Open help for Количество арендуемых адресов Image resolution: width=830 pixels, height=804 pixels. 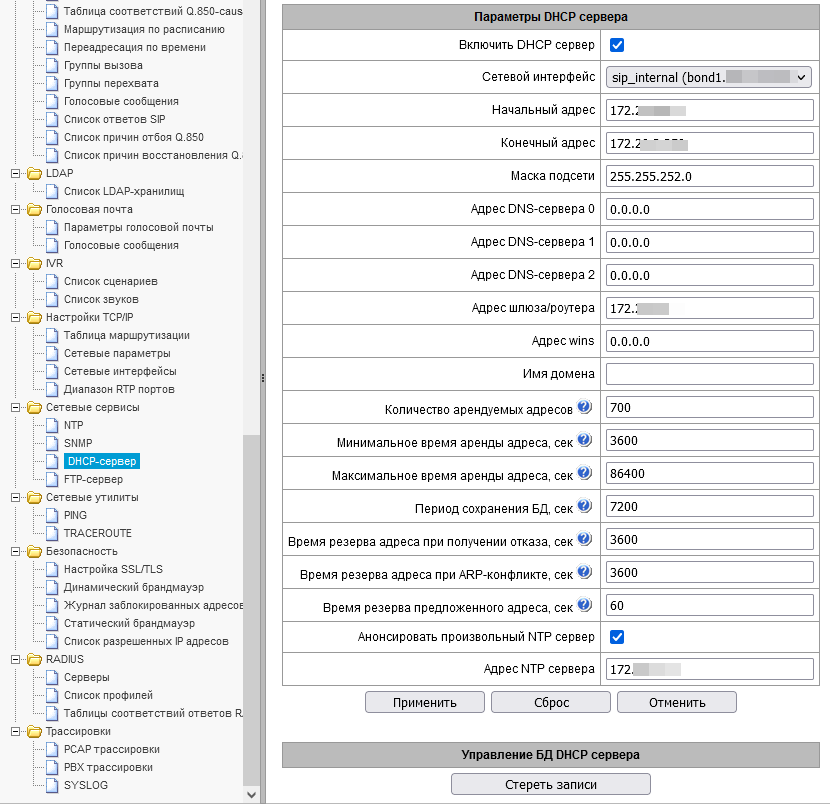coord(584,406)
